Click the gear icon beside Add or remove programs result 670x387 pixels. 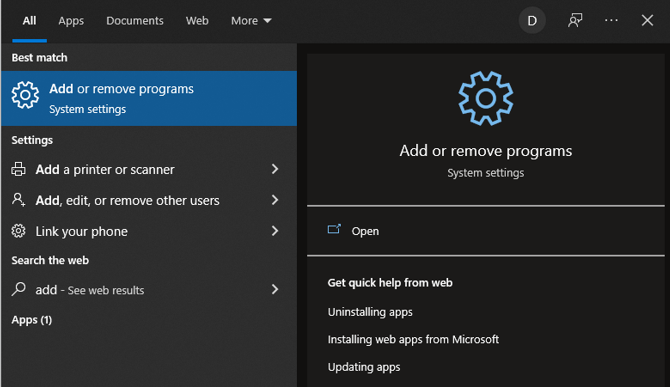click(x=25, y=95)
